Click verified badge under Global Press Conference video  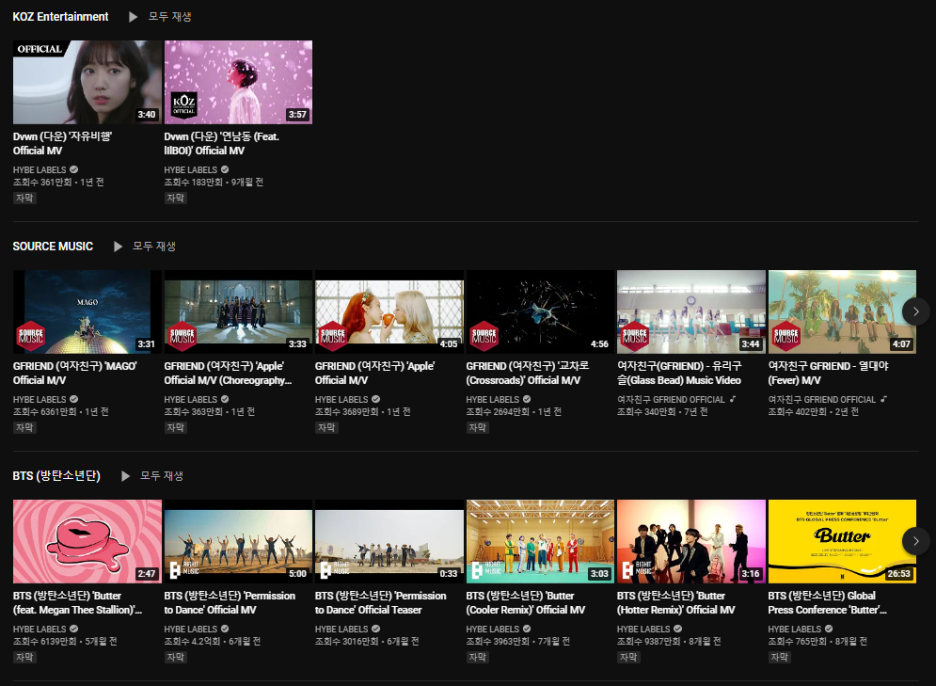click(x=829, y=629)
